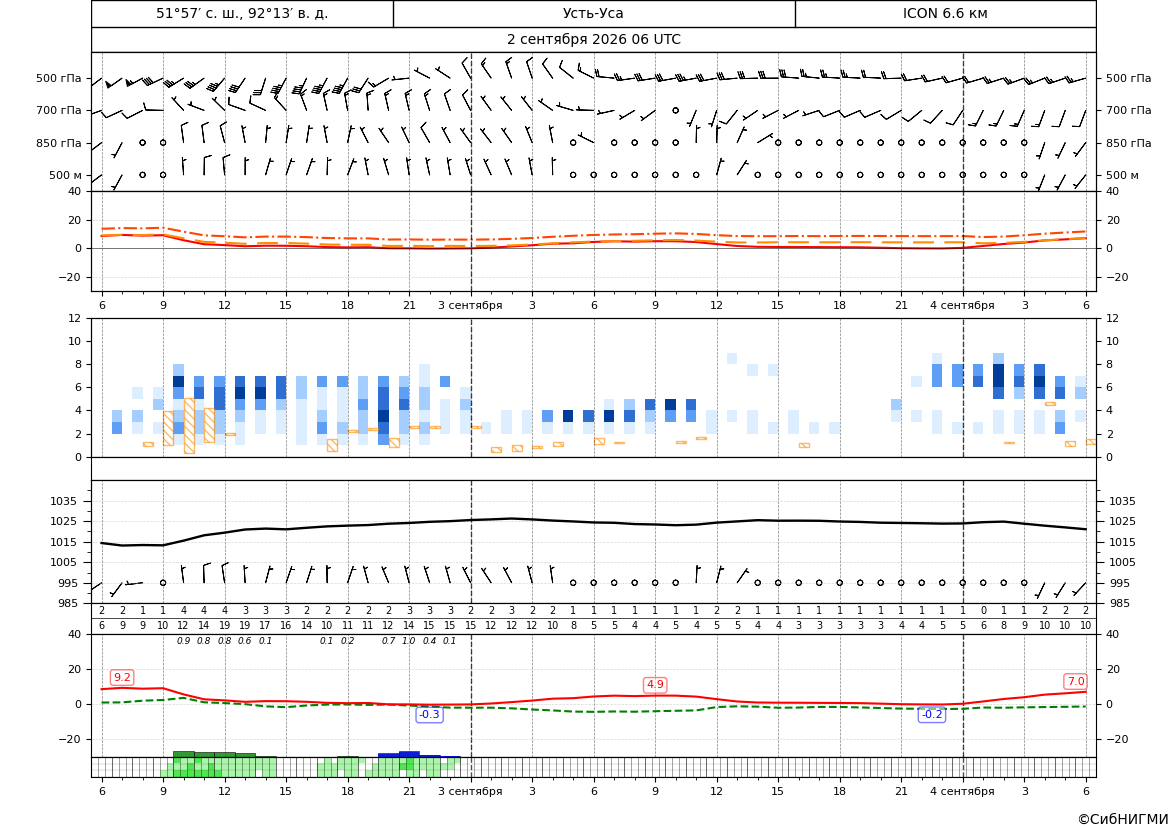Click the red 9.2 temperature label
Viewport: 1169px width, 827px height.
pos(122,677)
